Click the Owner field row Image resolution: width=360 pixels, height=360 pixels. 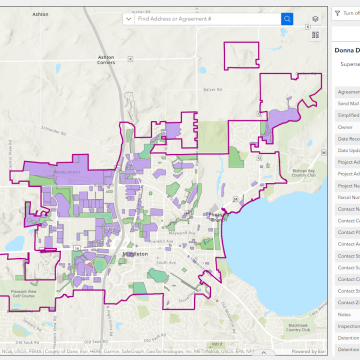point(347,127)
